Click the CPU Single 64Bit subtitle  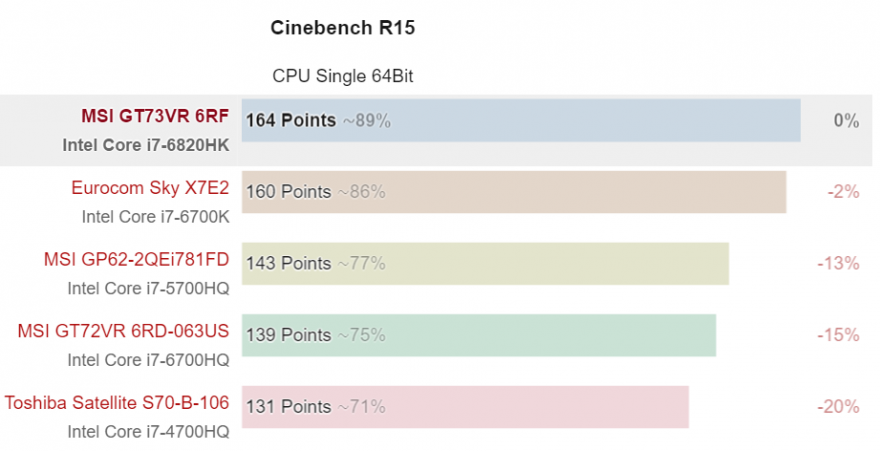coord(343,75)
